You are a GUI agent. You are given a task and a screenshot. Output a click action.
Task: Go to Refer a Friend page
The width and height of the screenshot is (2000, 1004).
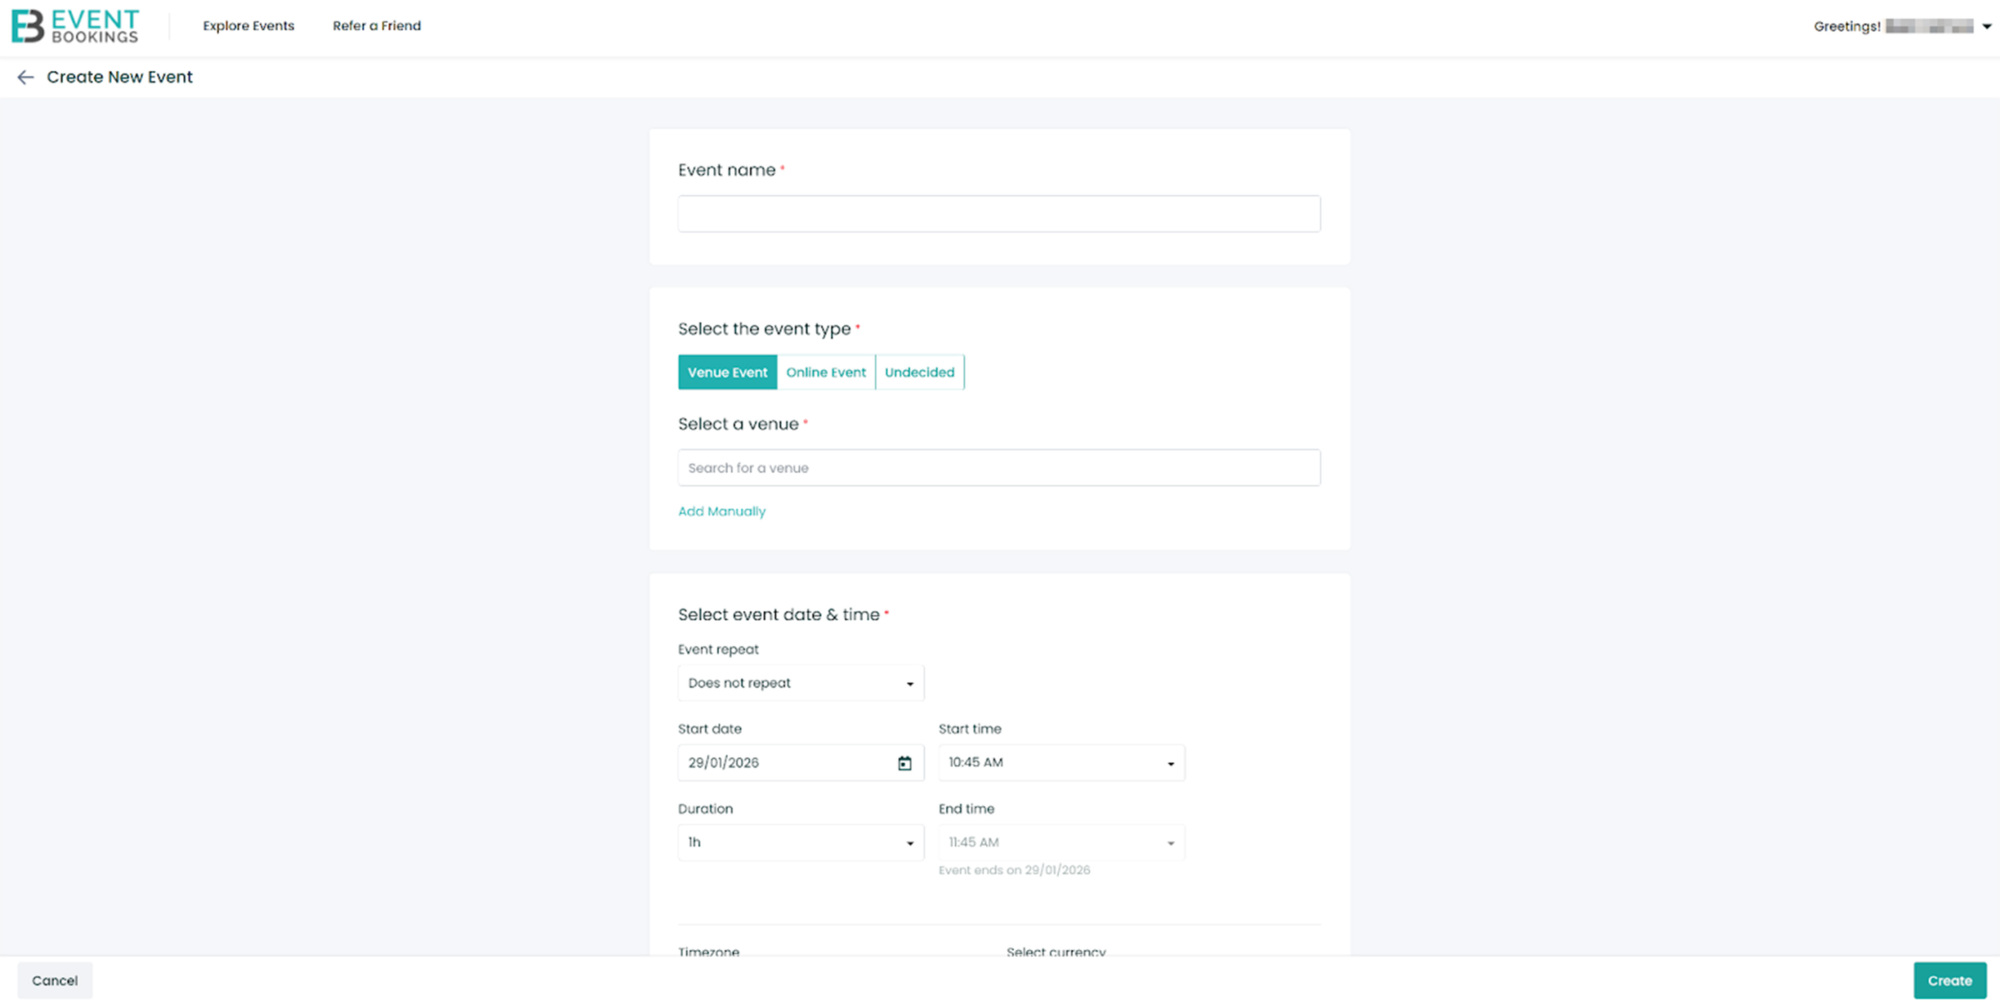click(x=376, y=26)
